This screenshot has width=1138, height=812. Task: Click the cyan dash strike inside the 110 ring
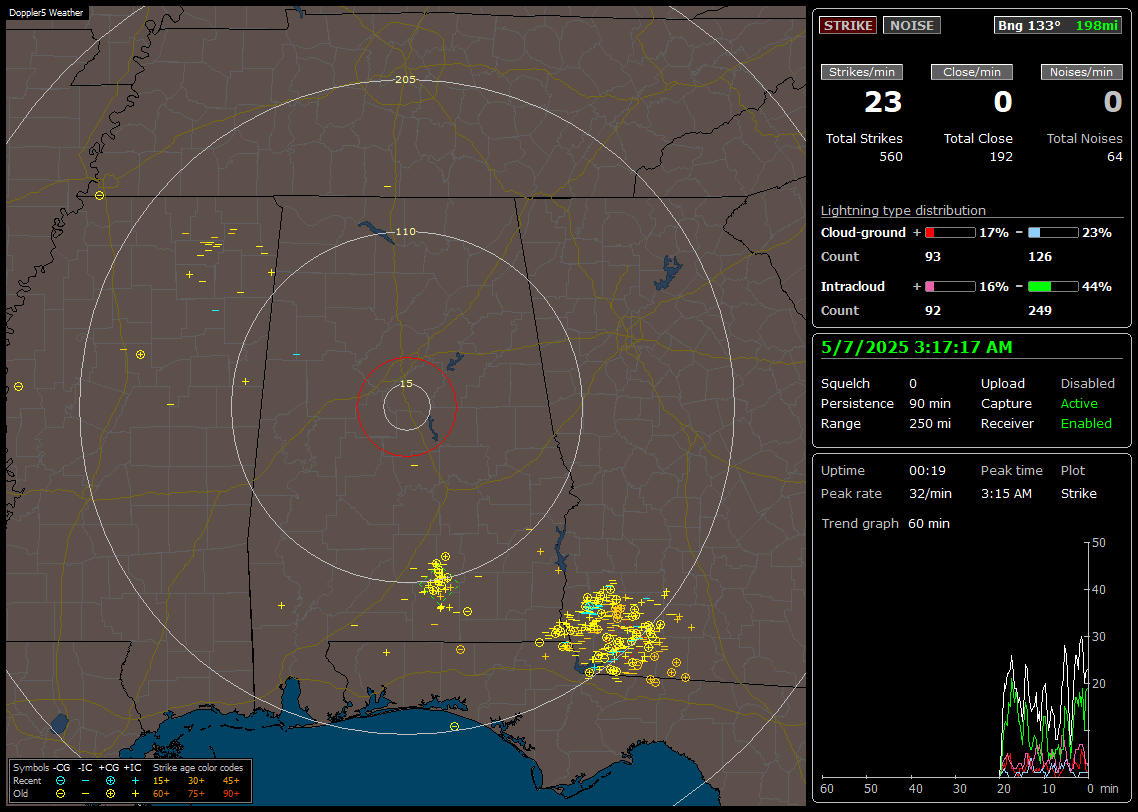296,354
